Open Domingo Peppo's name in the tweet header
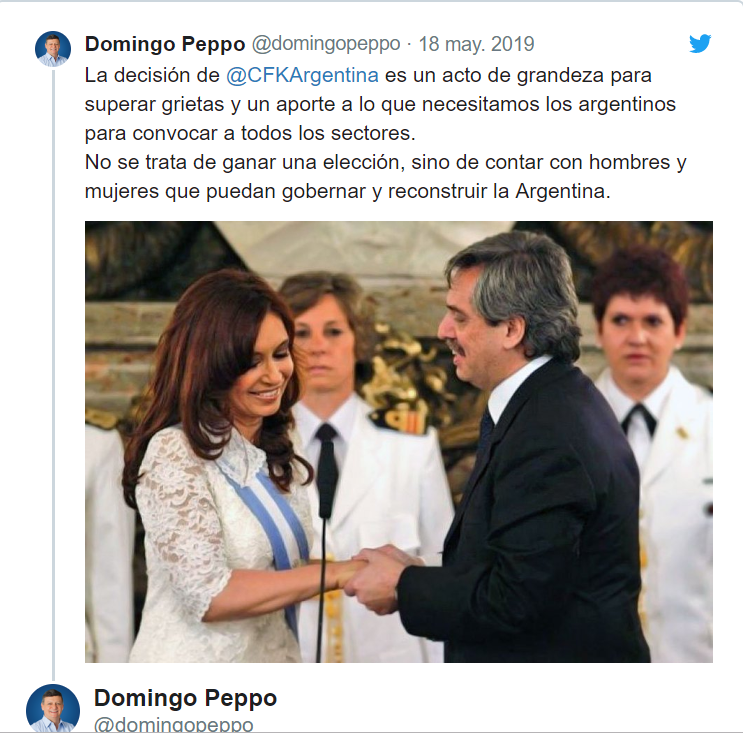This screenshot has width=743, height=736. tap(165, 44)
